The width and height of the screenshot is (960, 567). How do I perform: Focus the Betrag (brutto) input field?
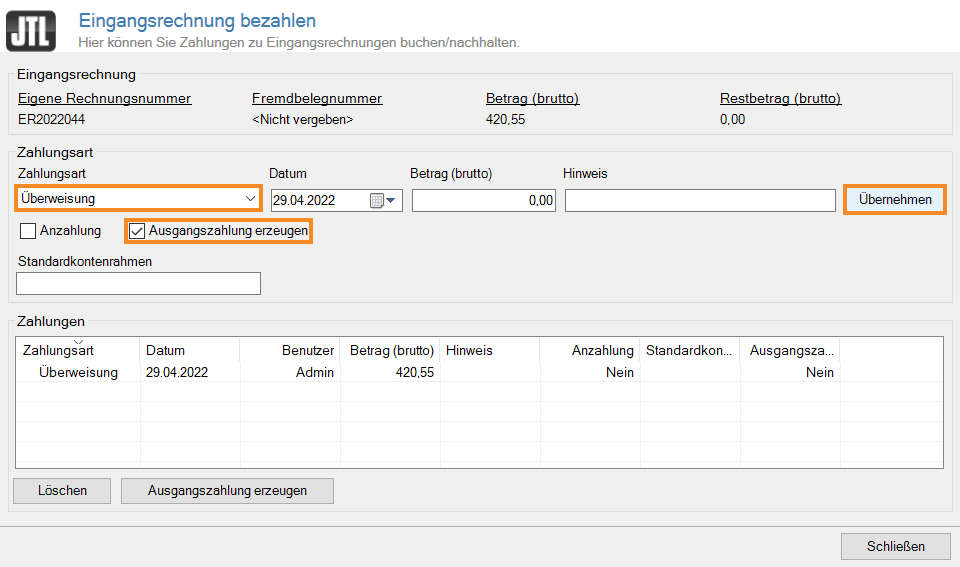tap(484, 200)
